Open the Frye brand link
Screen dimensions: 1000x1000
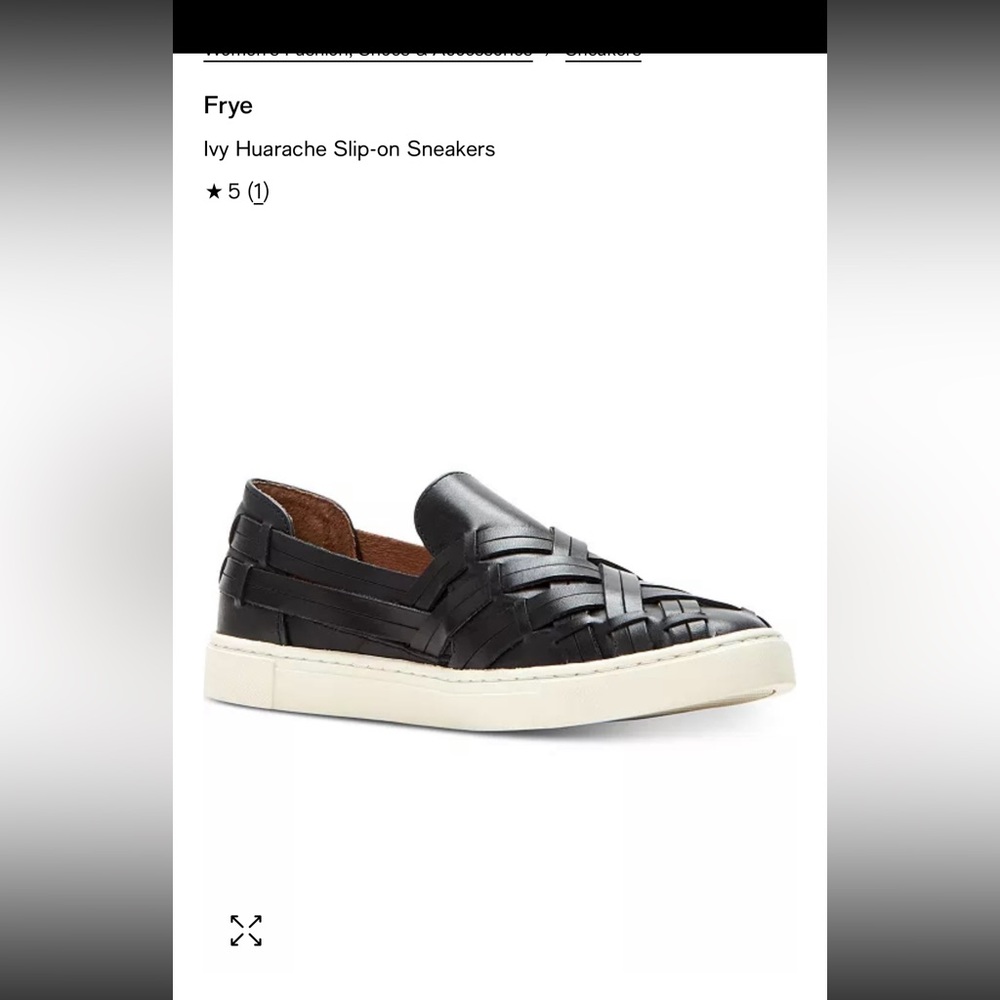click(228, 105)
